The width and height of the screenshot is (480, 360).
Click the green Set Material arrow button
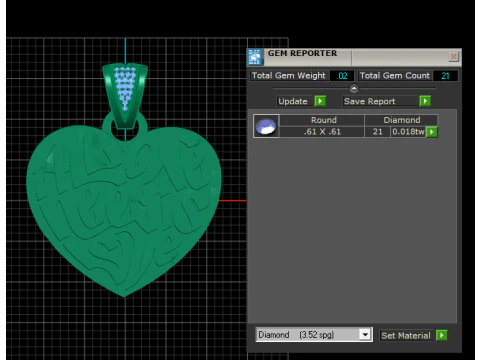(442, 335)
